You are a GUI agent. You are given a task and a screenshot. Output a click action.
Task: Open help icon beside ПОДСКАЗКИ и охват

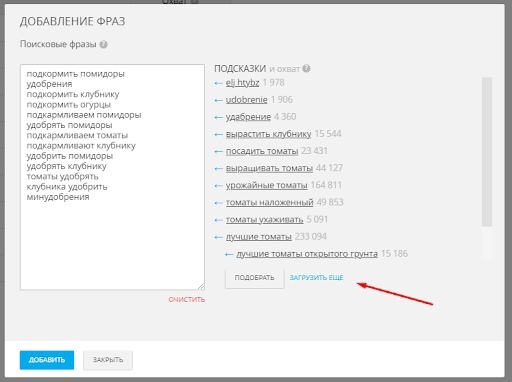[306, 69]
